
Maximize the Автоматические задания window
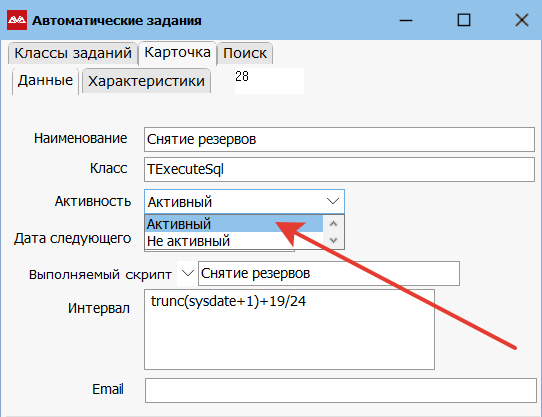(464, 20)
